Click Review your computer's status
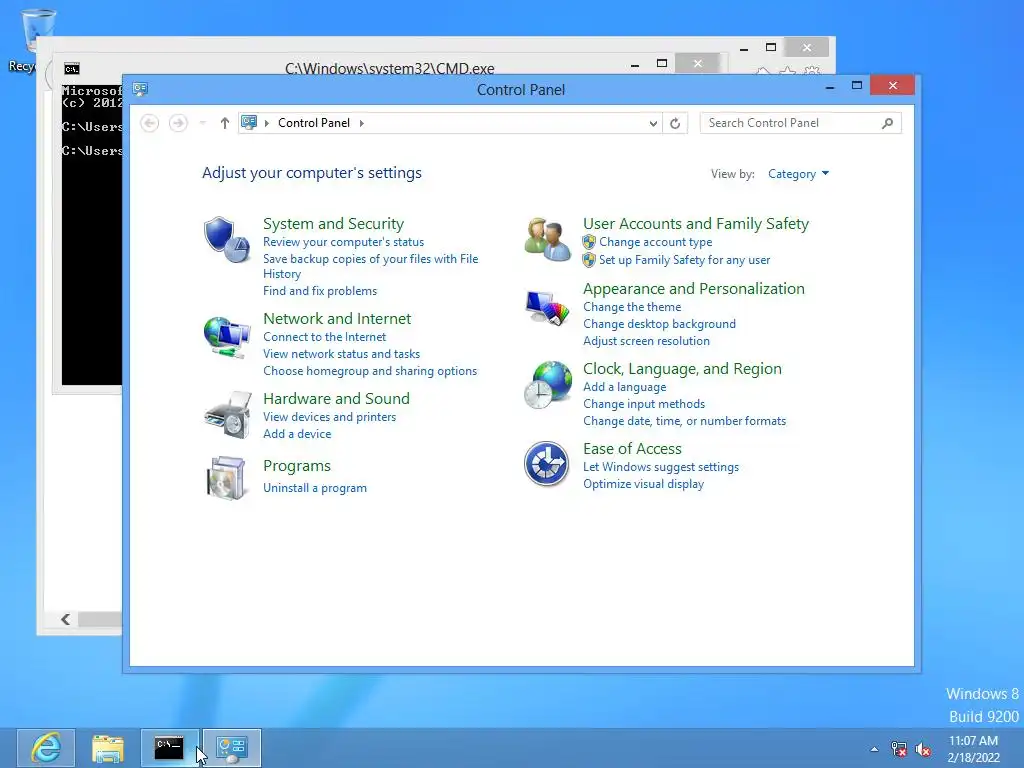The height and width of the screenshot is (768, 1024). (x=344, y=242)
